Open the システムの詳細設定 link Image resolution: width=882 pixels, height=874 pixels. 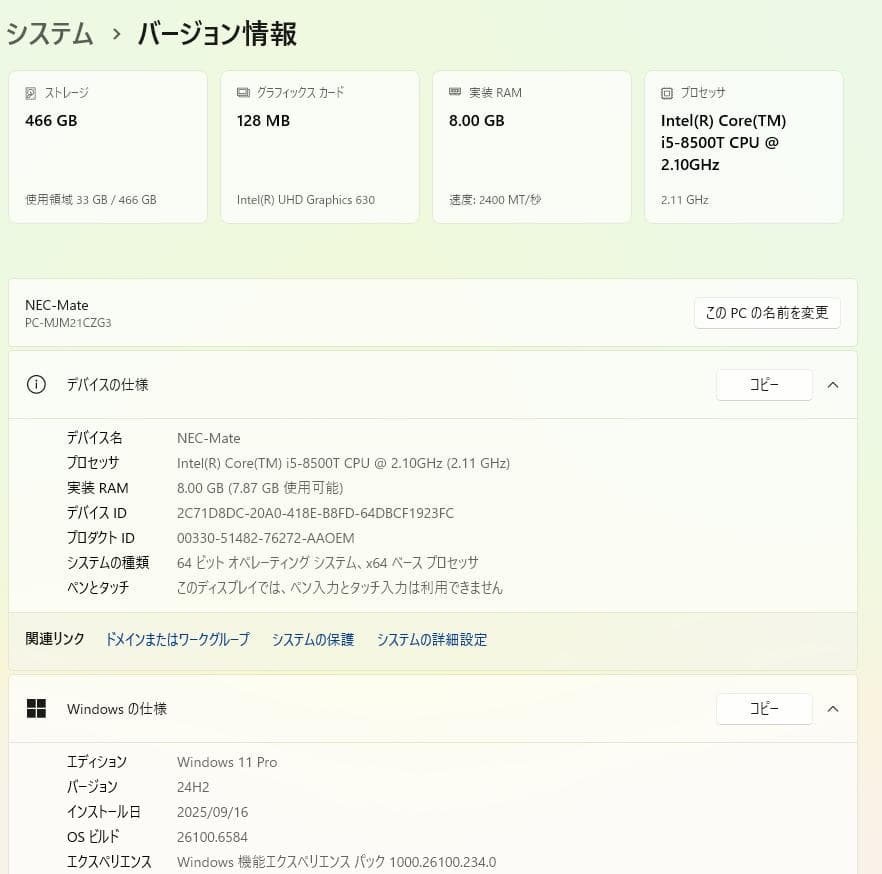point(430,639)
